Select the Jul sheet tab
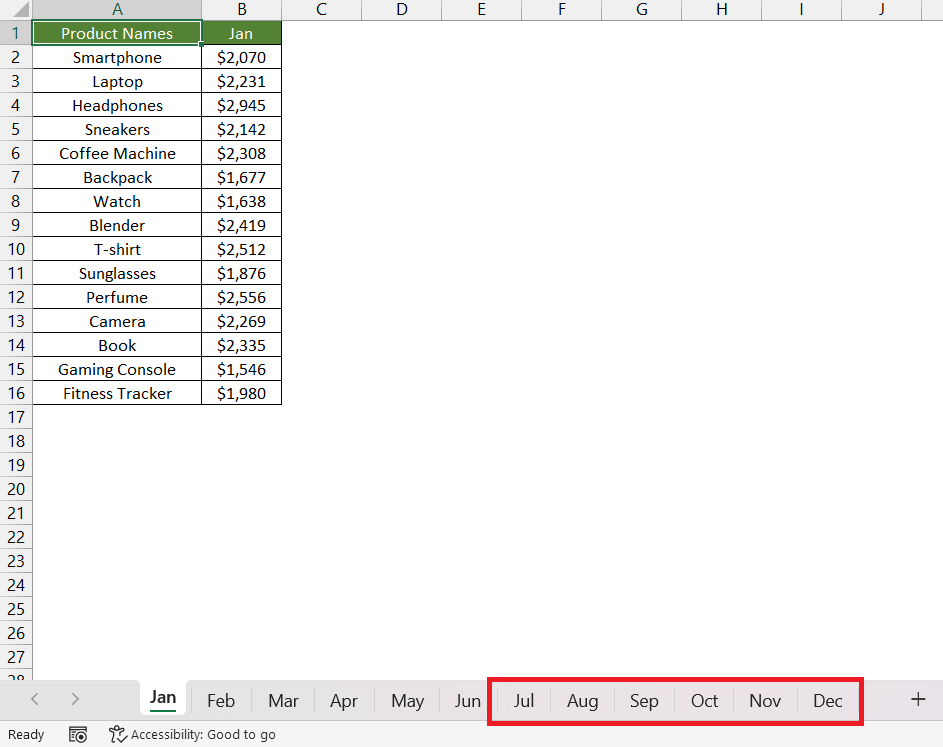 pos(523,700)
